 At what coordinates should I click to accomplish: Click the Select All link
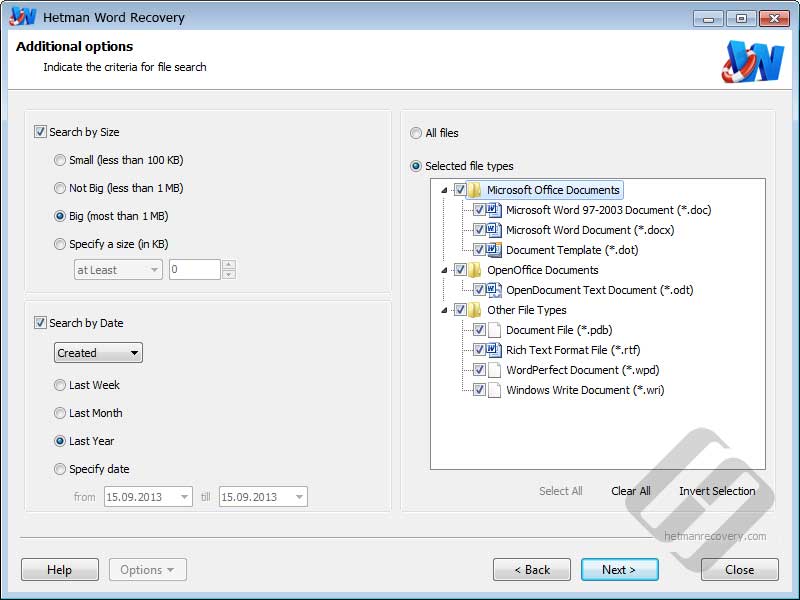[x=561, y=491]
